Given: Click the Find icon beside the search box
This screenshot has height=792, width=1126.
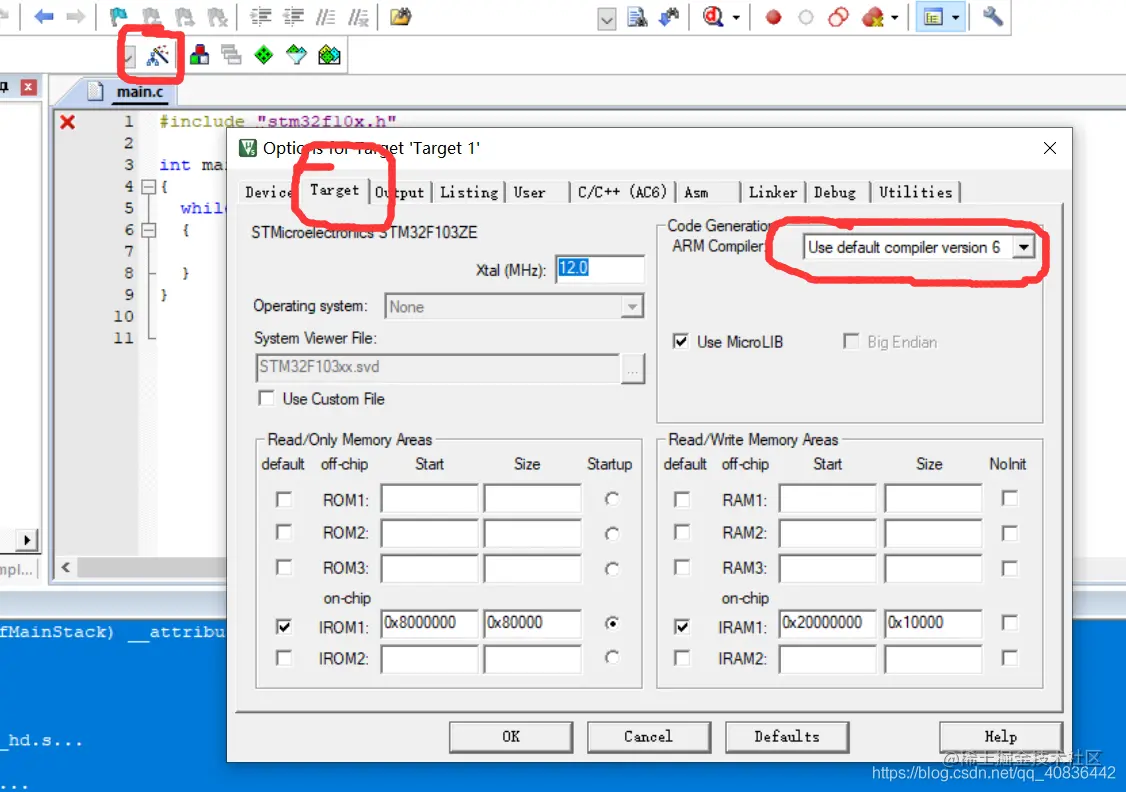Looking at the screenshot, I should (637, 17).
